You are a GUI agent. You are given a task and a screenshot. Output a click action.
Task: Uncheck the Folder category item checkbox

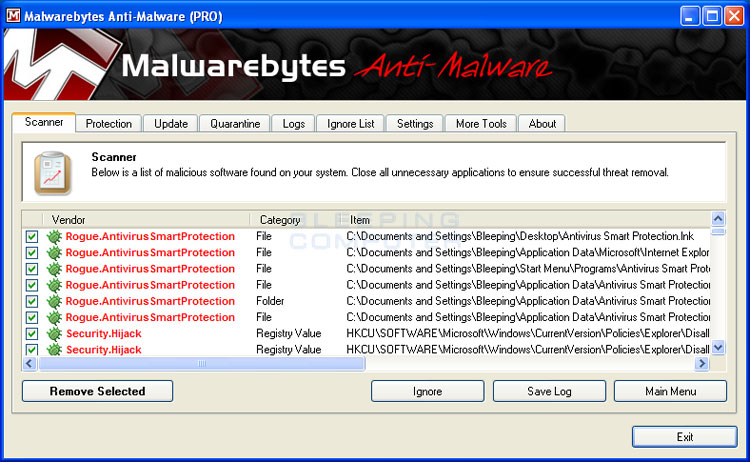[x=32, y=301]
